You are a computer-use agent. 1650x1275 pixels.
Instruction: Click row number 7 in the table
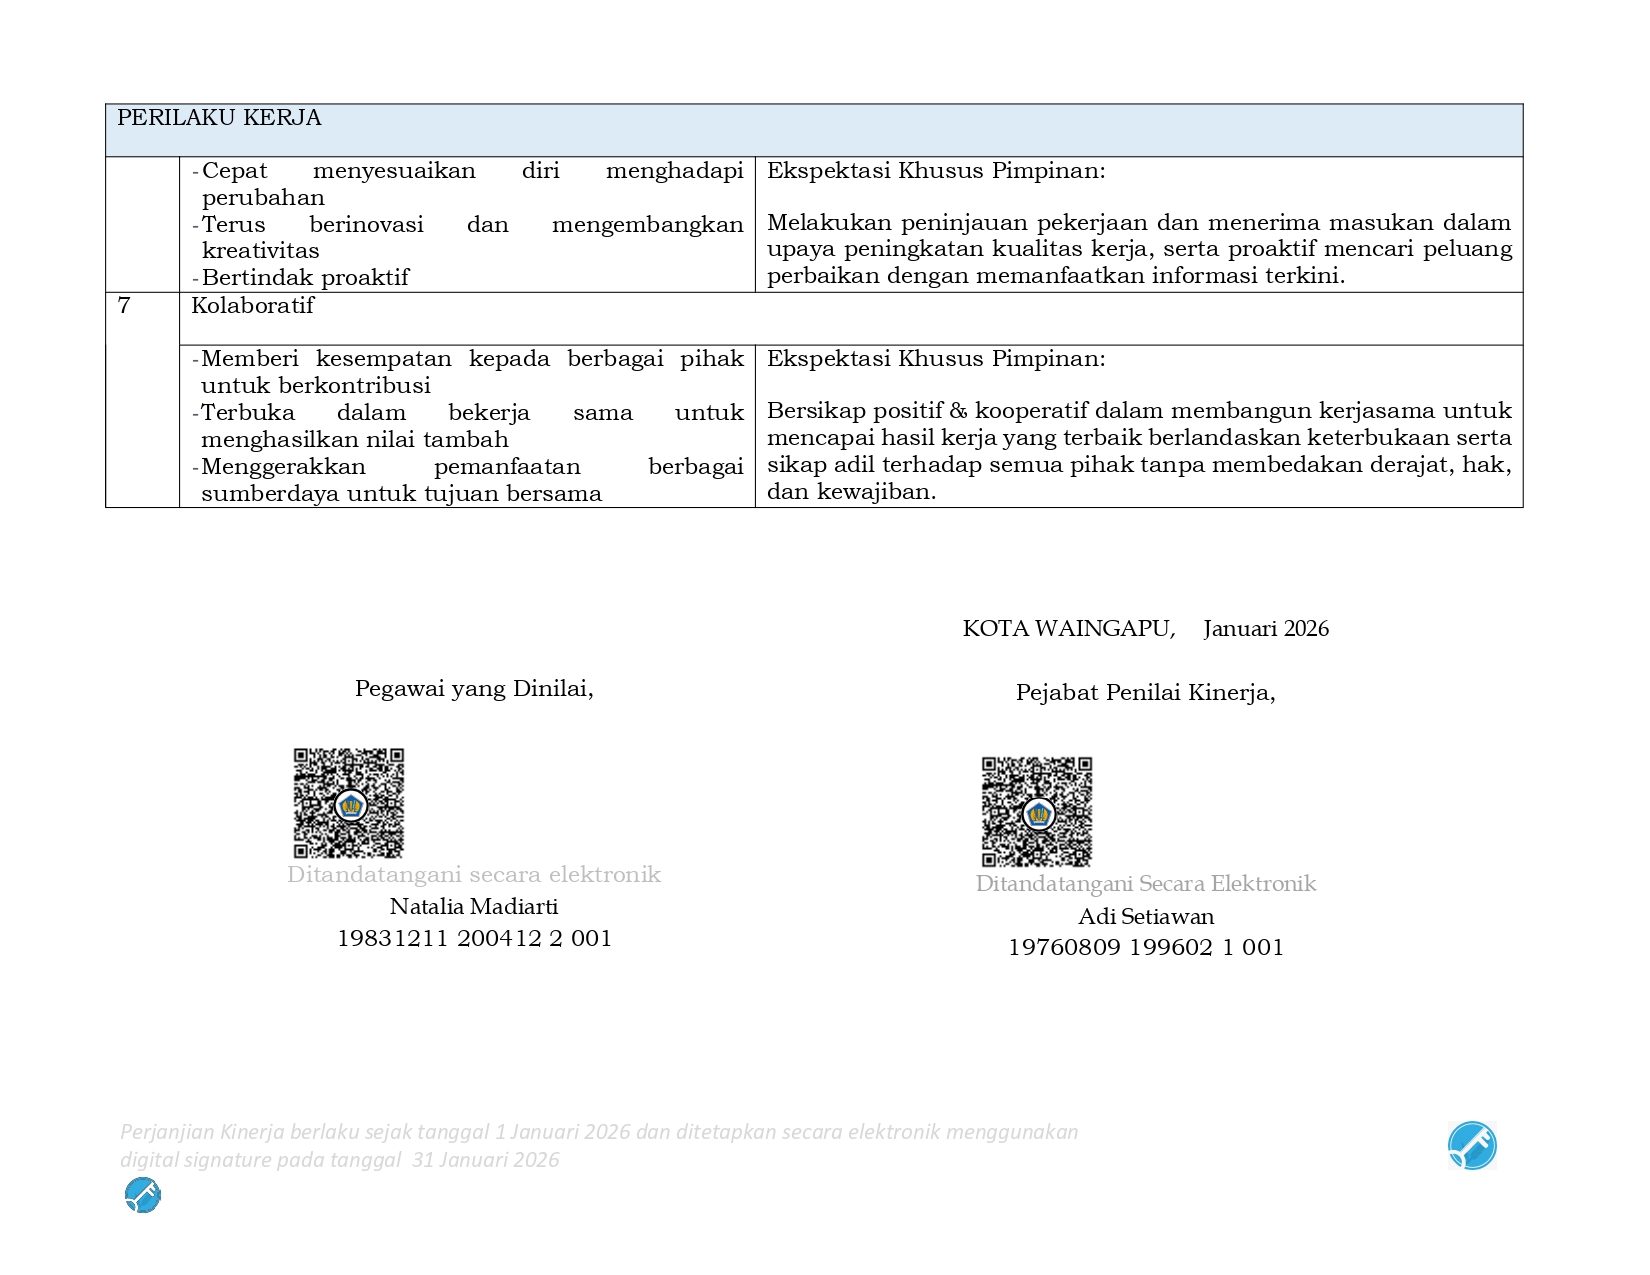(x=124, y=306)
